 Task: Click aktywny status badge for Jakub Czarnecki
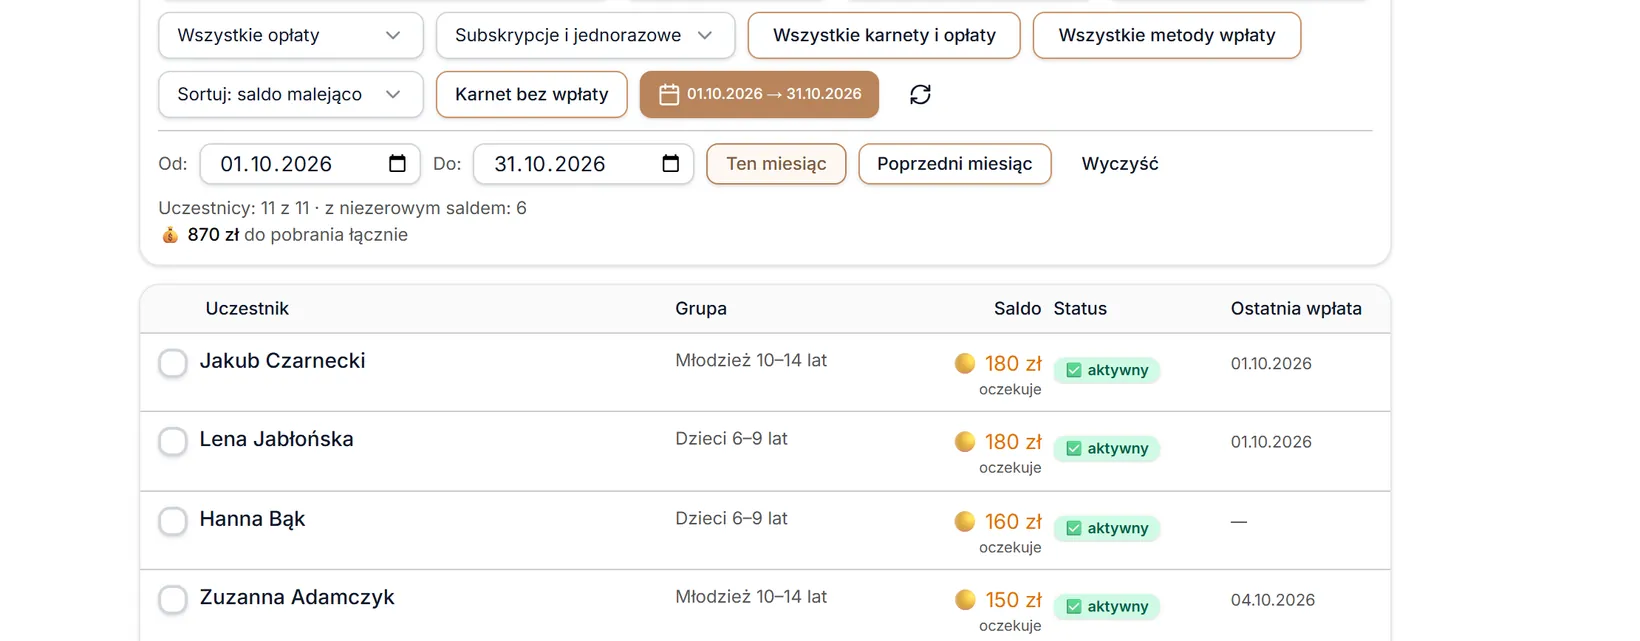tap(1107, 370)
